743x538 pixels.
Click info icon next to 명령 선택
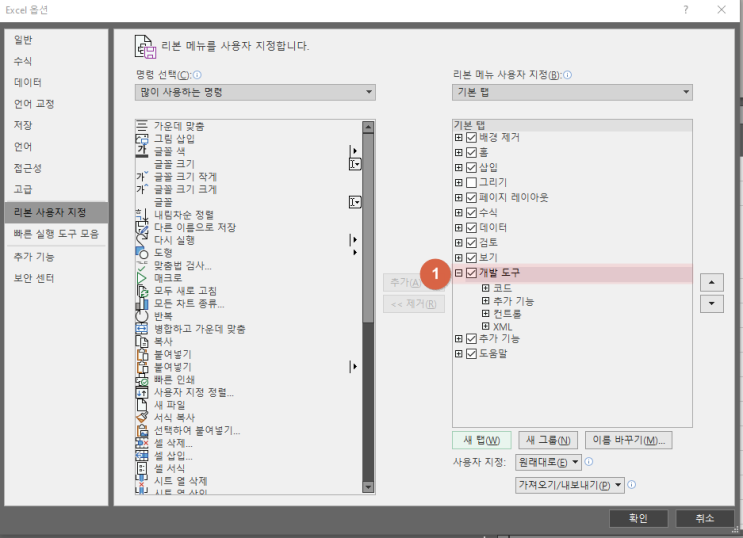(x=197, y=75)
